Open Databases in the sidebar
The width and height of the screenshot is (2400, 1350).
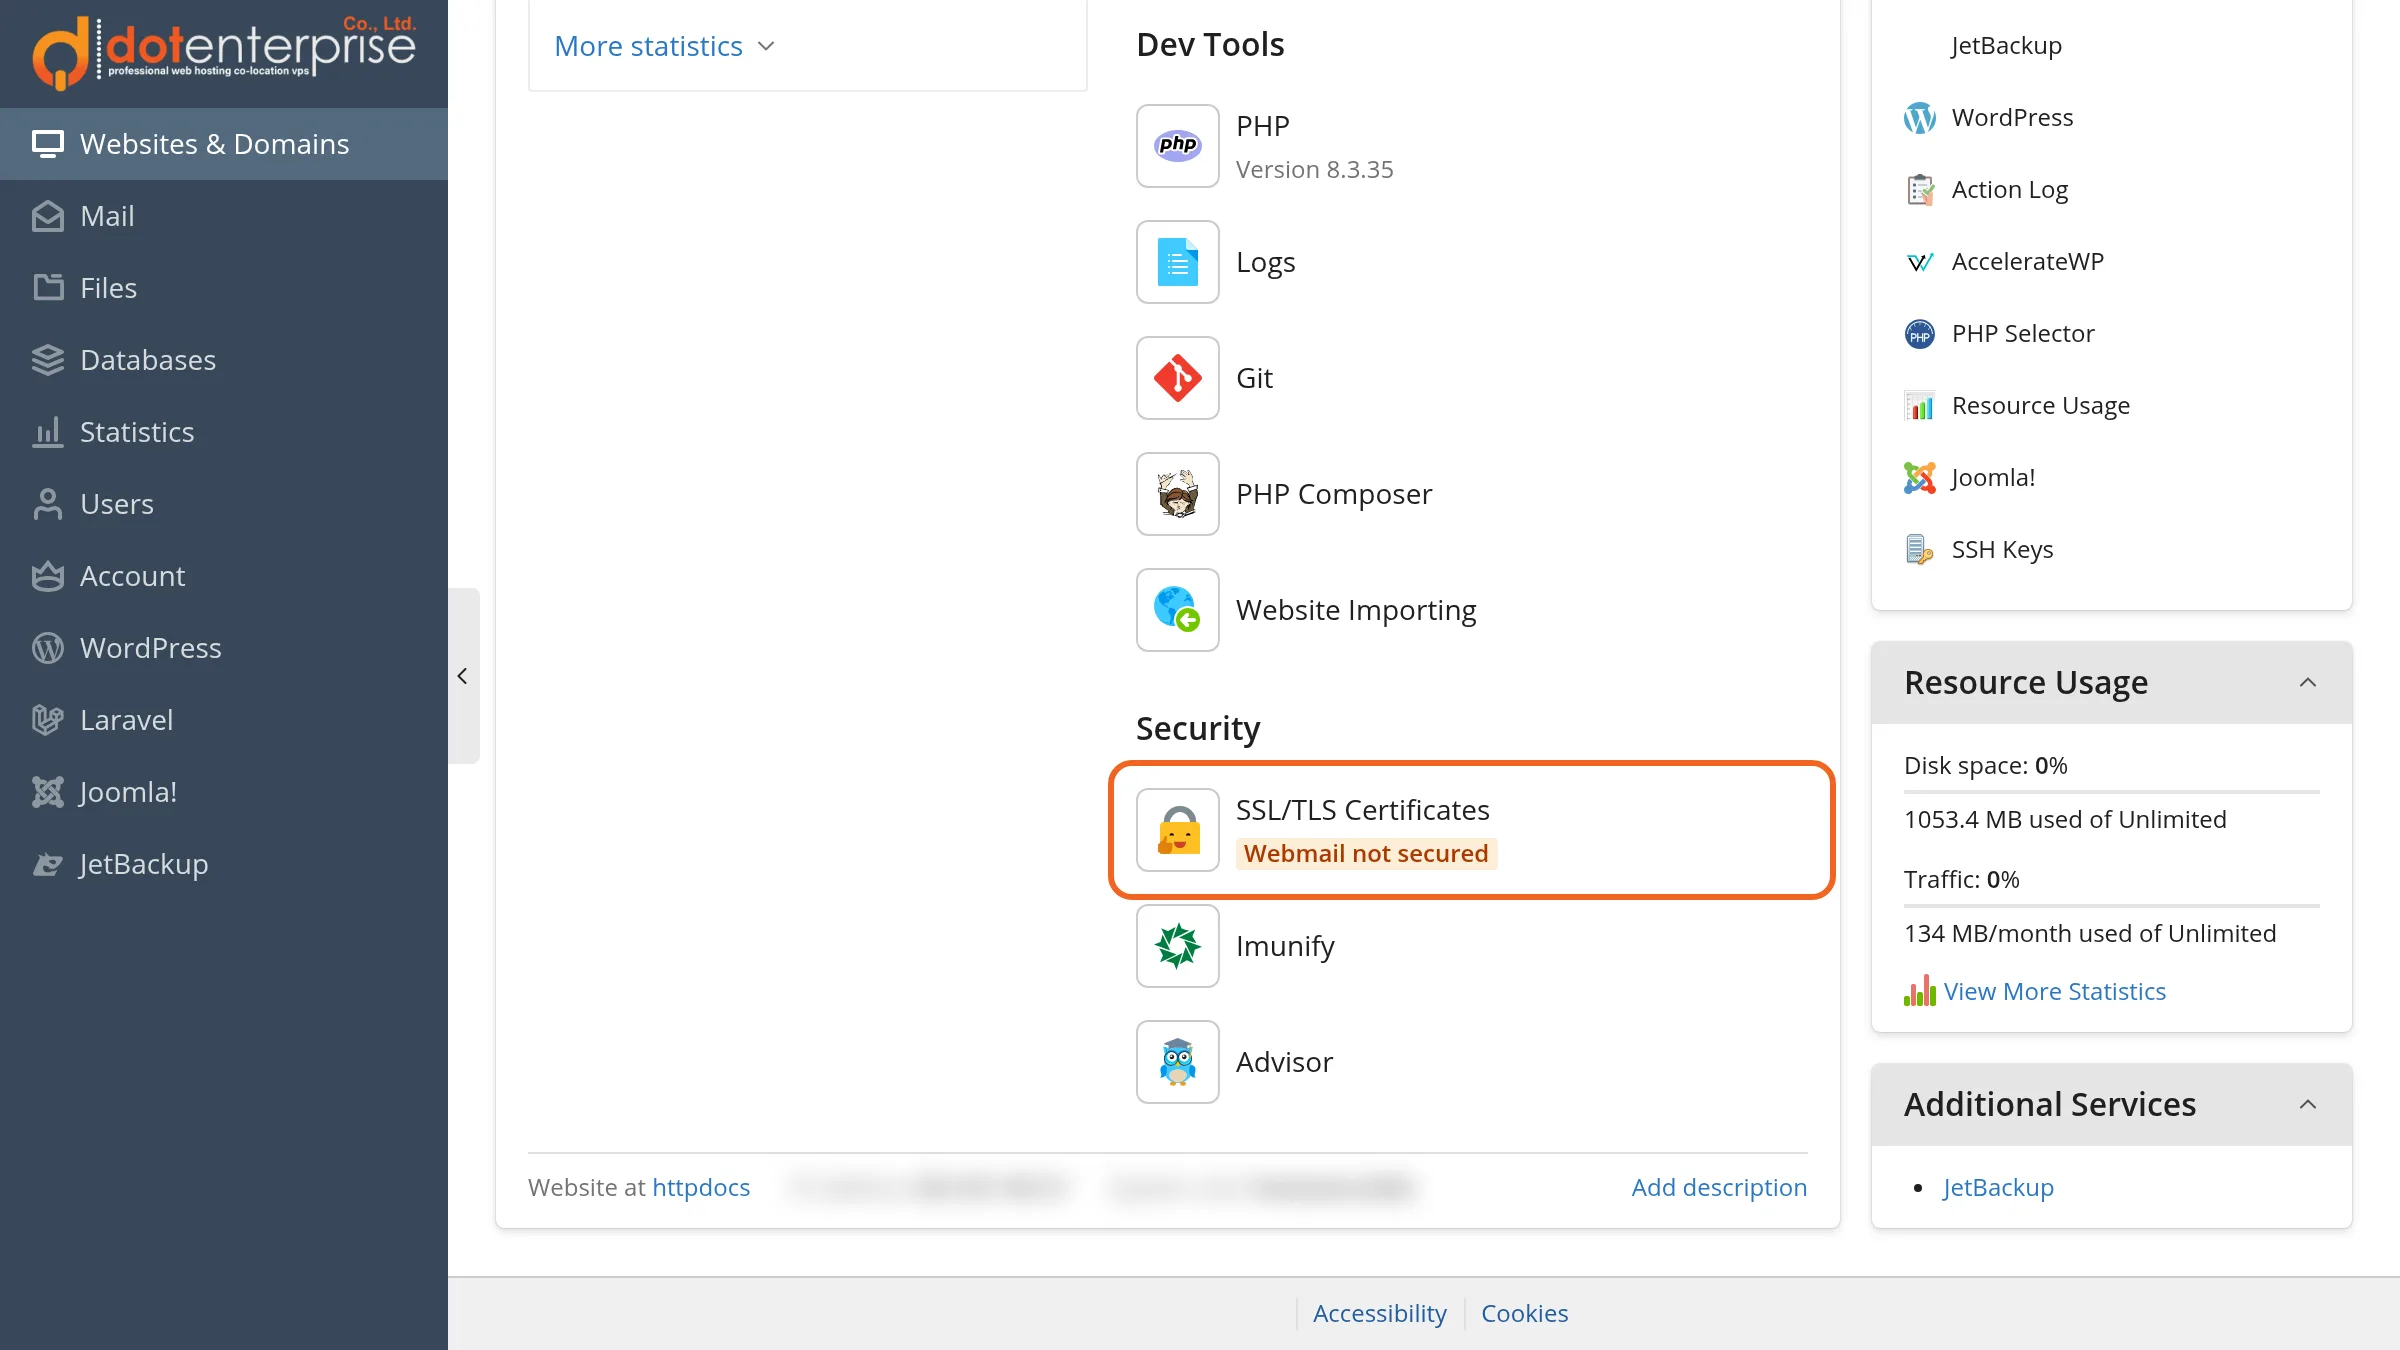click(224, 360)
